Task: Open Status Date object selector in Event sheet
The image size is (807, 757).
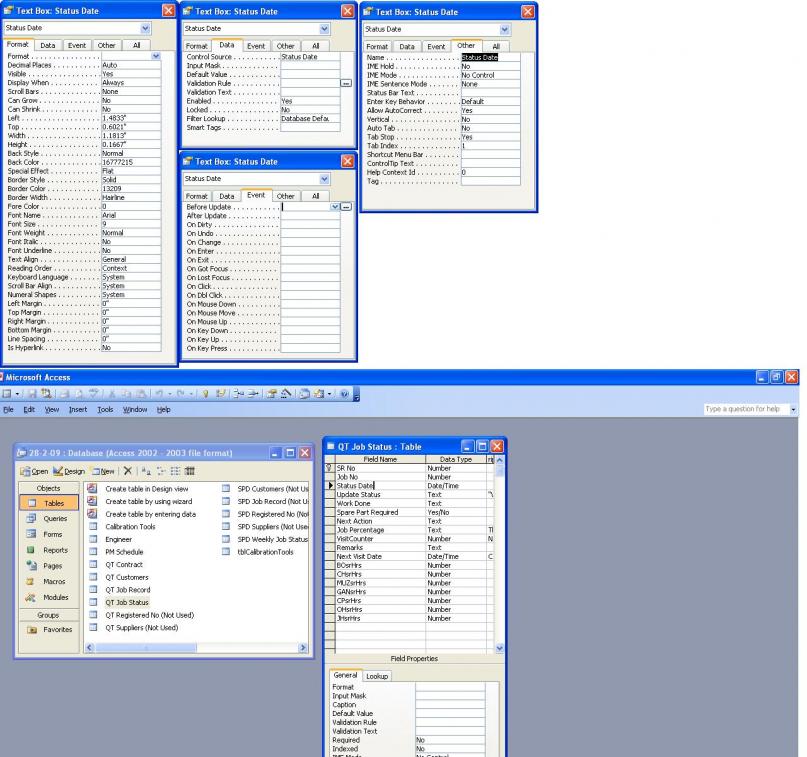Action: (x=324, y=179)
